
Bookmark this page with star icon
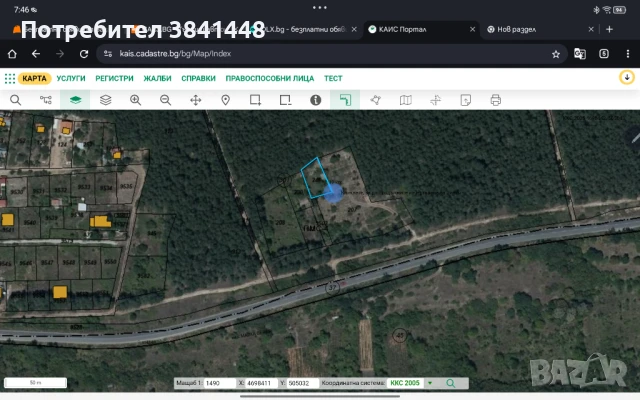click(x=556, y=54)
